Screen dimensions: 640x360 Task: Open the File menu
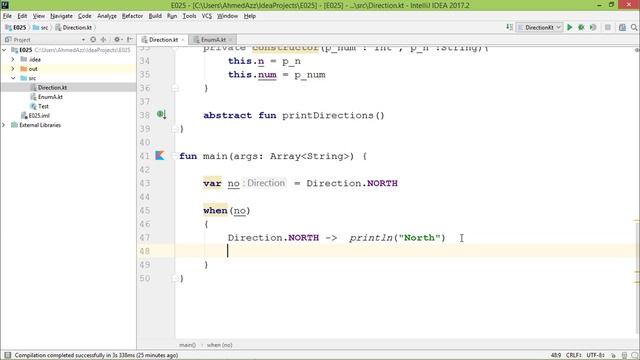7,16
